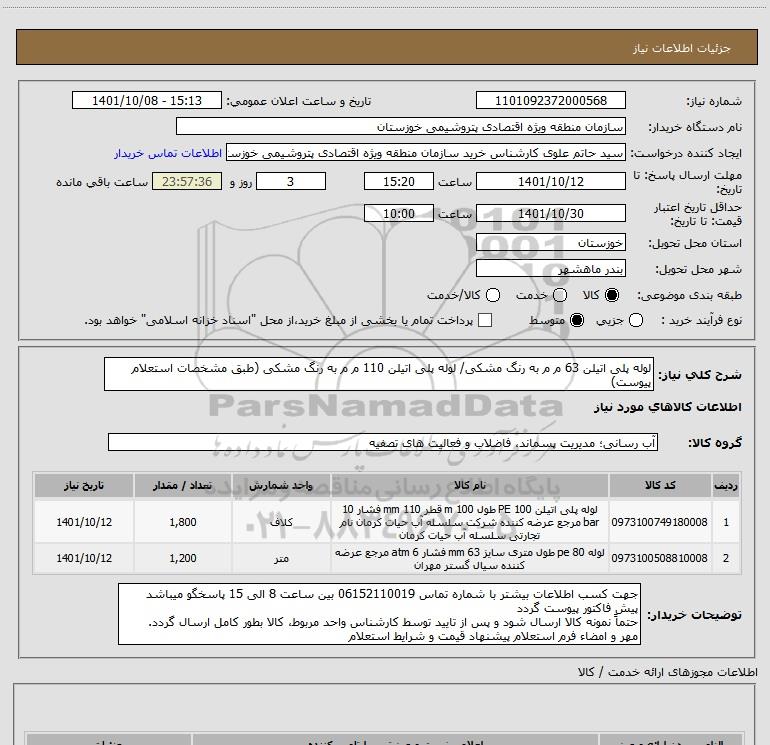Click the remaining time counter 23:57:36

pos(187,181)
